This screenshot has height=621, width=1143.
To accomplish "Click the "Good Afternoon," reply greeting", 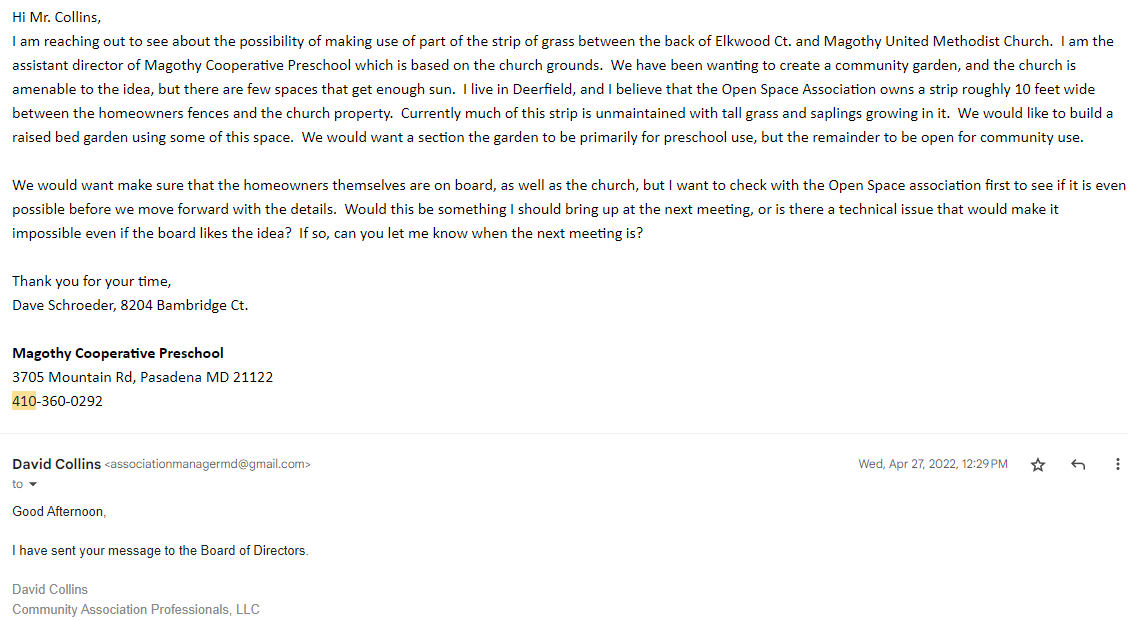I will 58,512.
